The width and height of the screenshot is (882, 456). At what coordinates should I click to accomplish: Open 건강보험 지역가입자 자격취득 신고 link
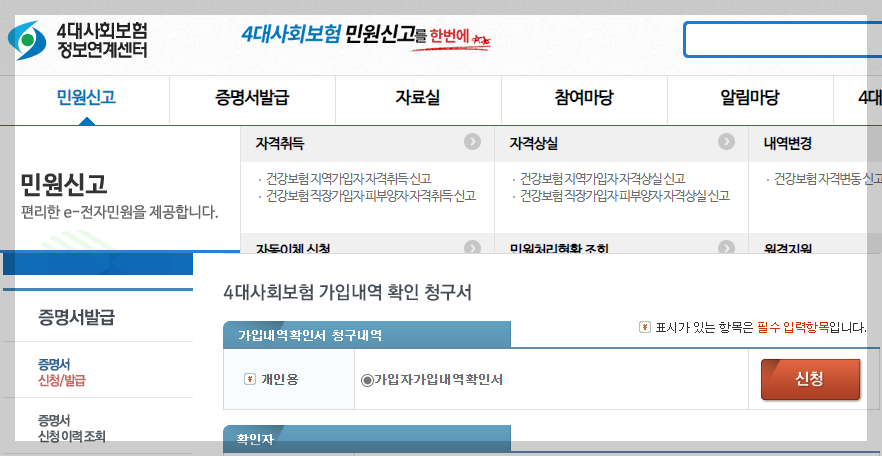pyautogui.click(x=348, y=179)
